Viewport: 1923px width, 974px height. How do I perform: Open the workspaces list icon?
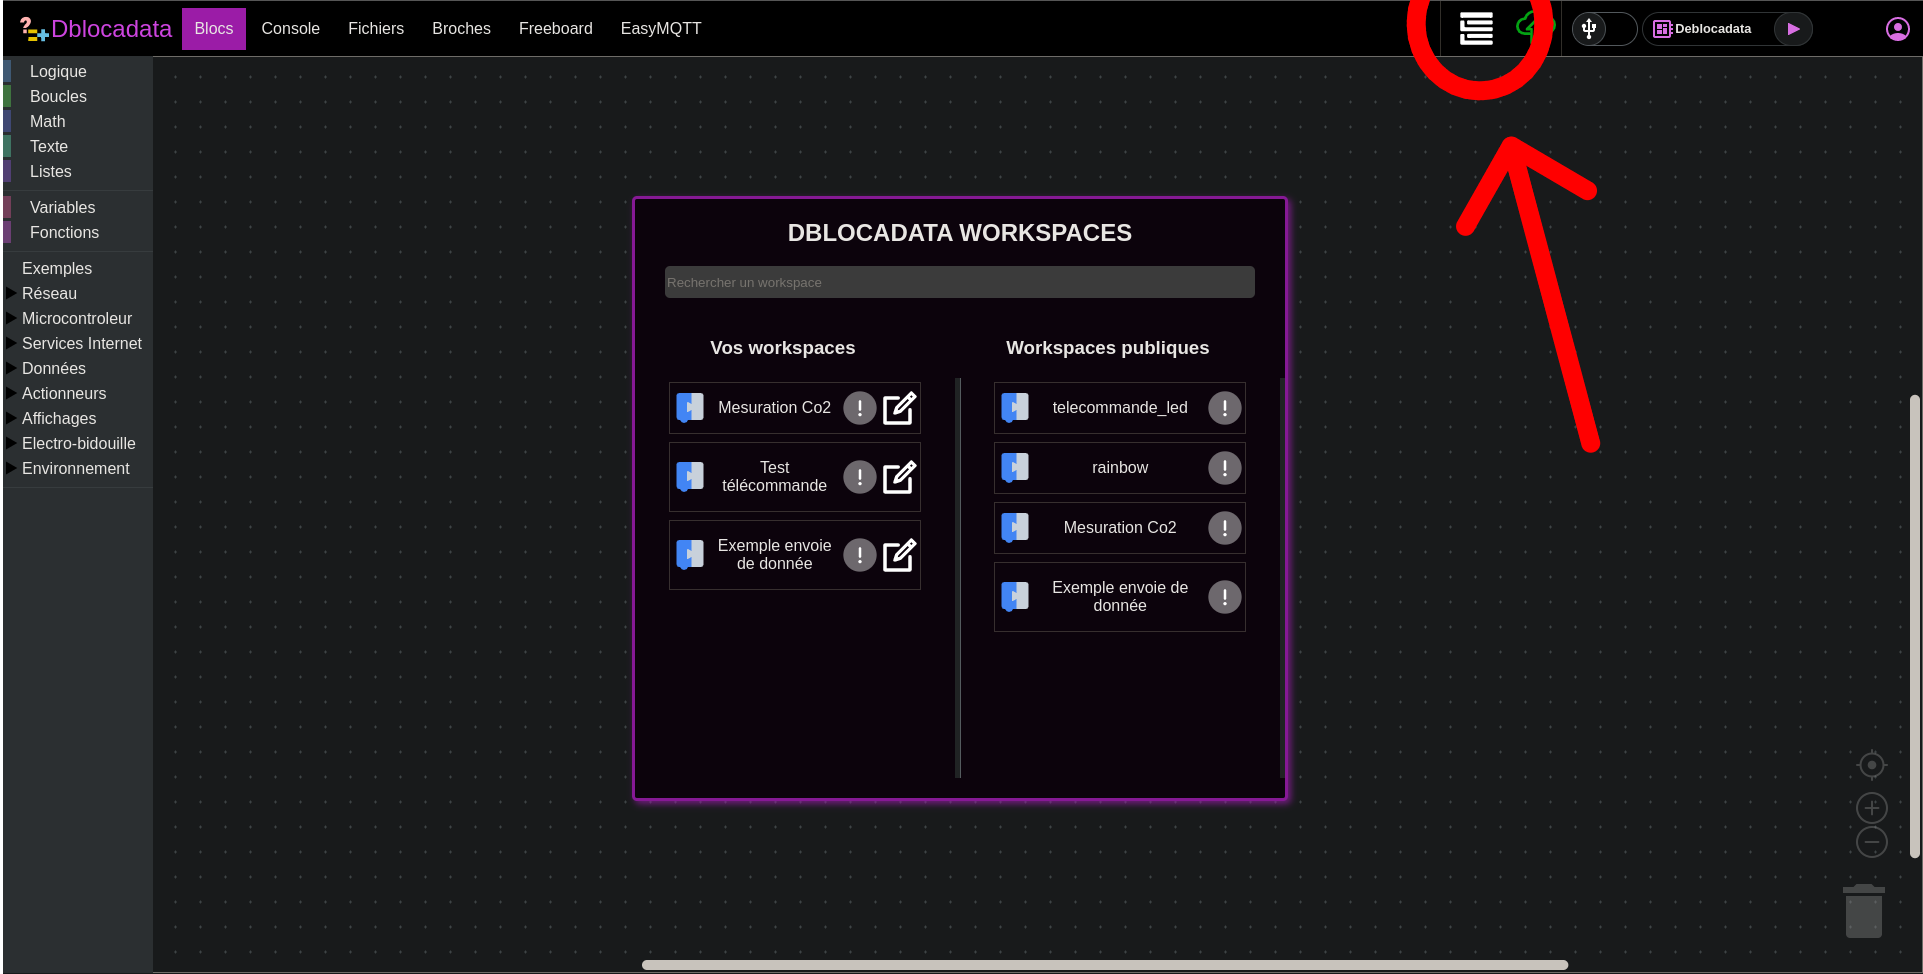click(1476, 29)
